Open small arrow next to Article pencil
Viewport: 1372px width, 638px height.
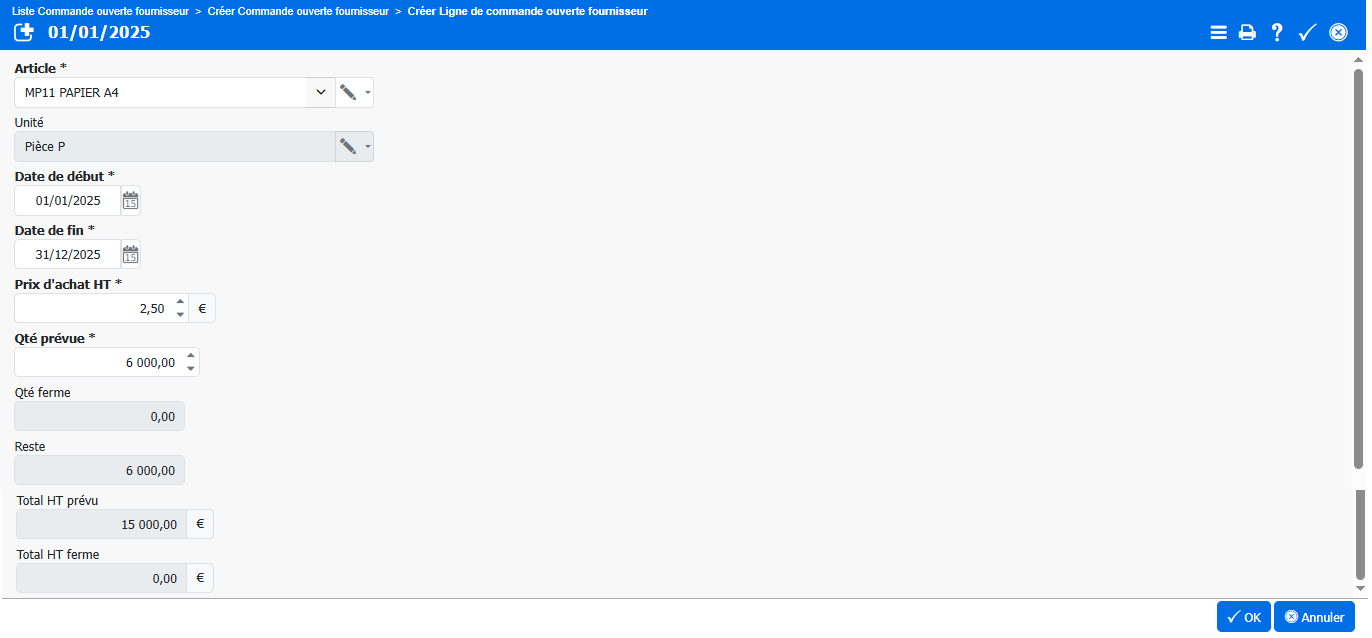[368, 93]
